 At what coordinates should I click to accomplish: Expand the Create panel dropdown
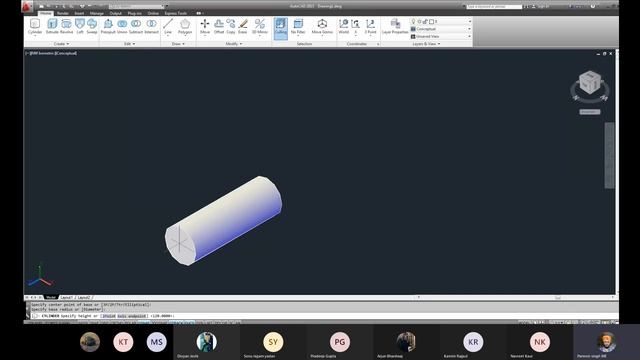tap(61, 44)
